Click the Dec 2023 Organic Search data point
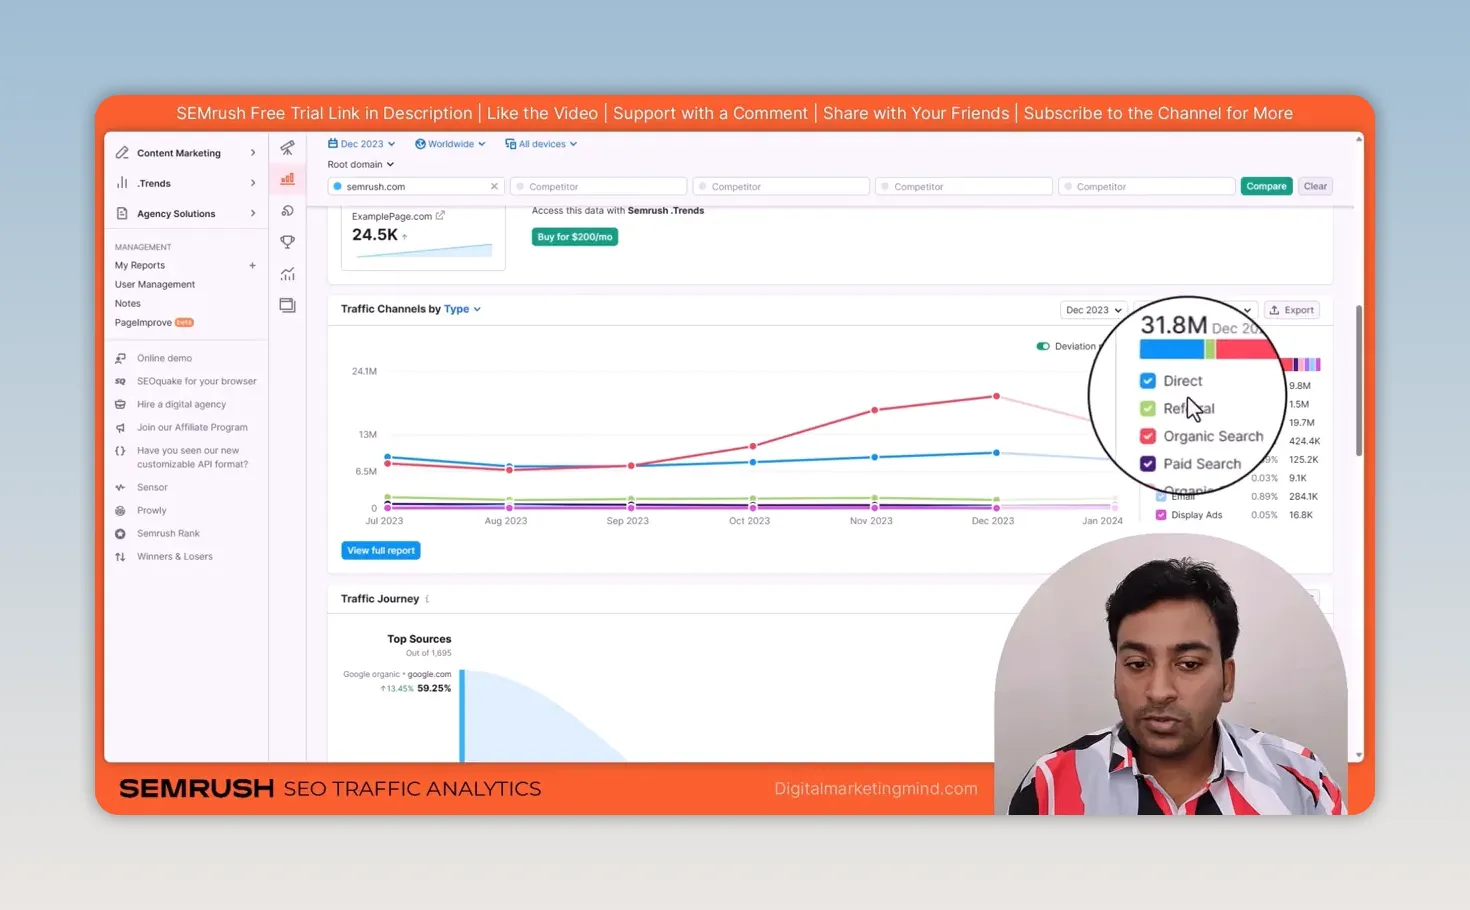The height and width of the screenshot is (910, 1470). pyautogui.click(x=996, y=397)
